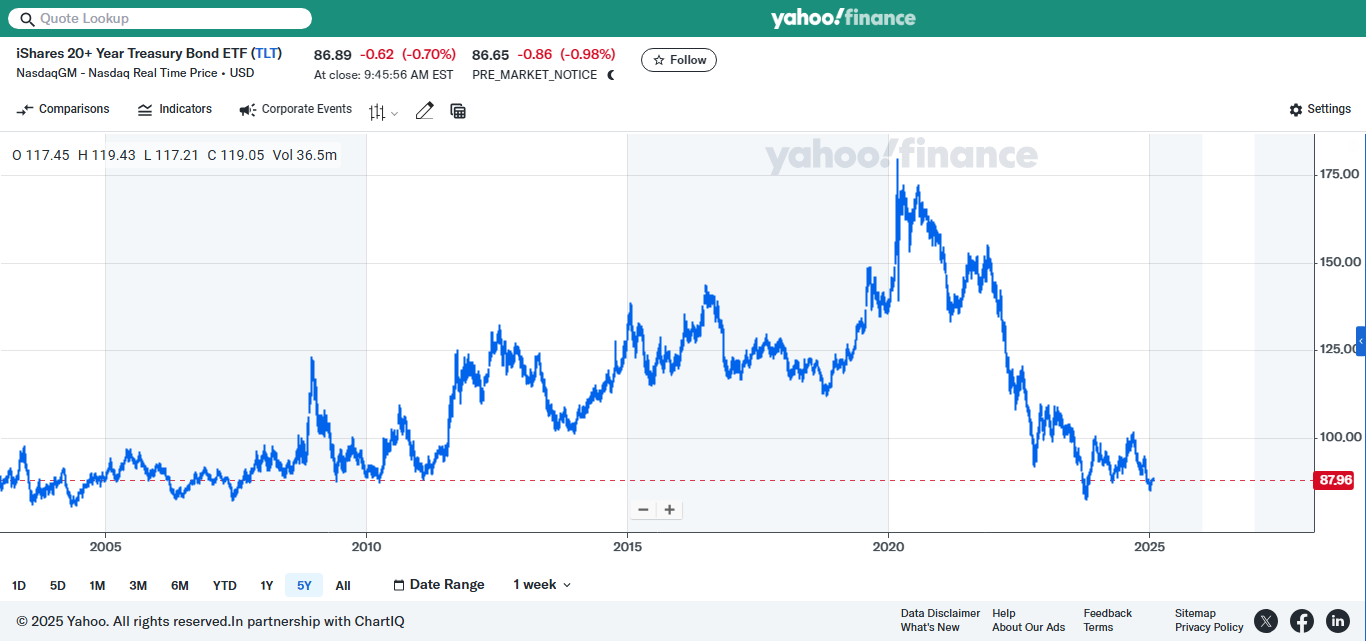Click the 2005 label on time axis

105,547
